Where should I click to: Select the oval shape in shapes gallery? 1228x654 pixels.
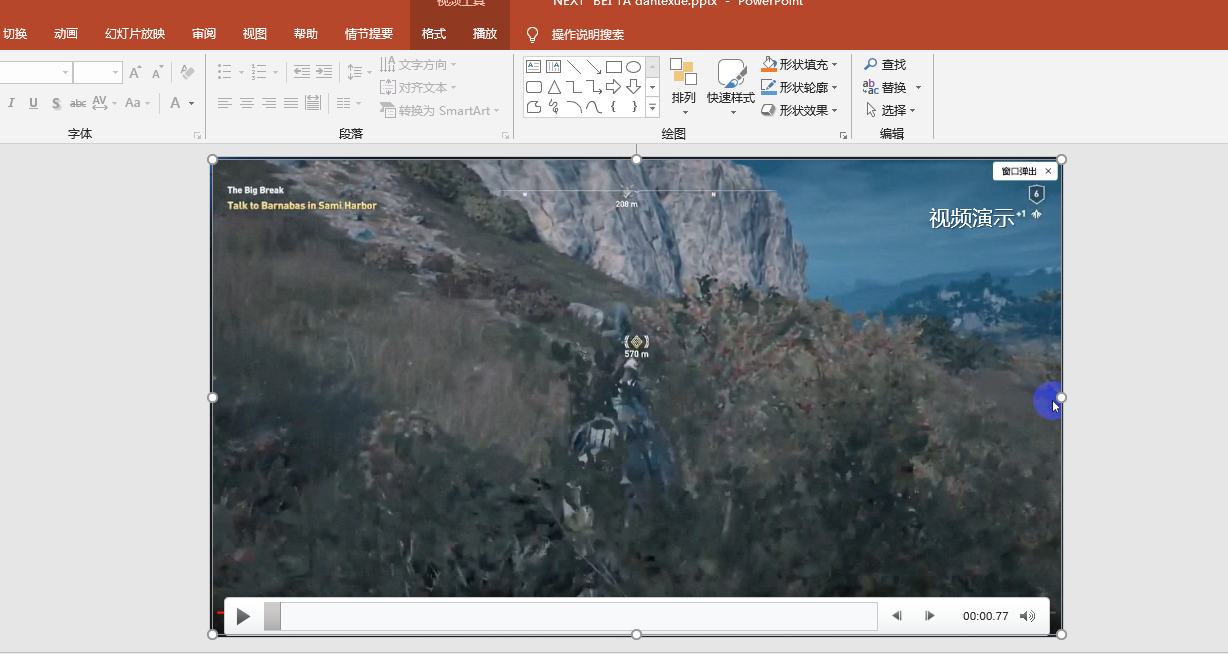pyautogui.click(x=633, y=67)
